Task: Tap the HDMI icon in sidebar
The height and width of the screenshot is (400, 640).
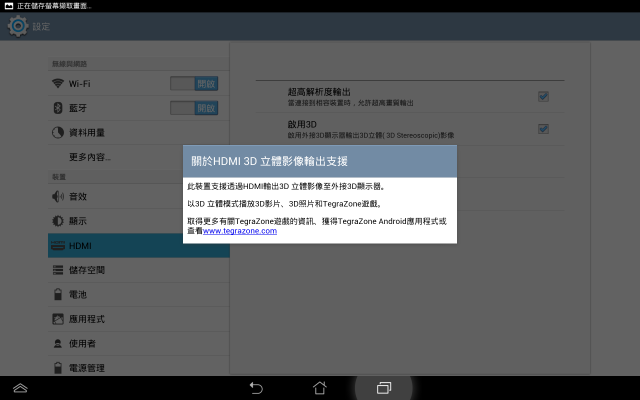Action: (58, 245)
